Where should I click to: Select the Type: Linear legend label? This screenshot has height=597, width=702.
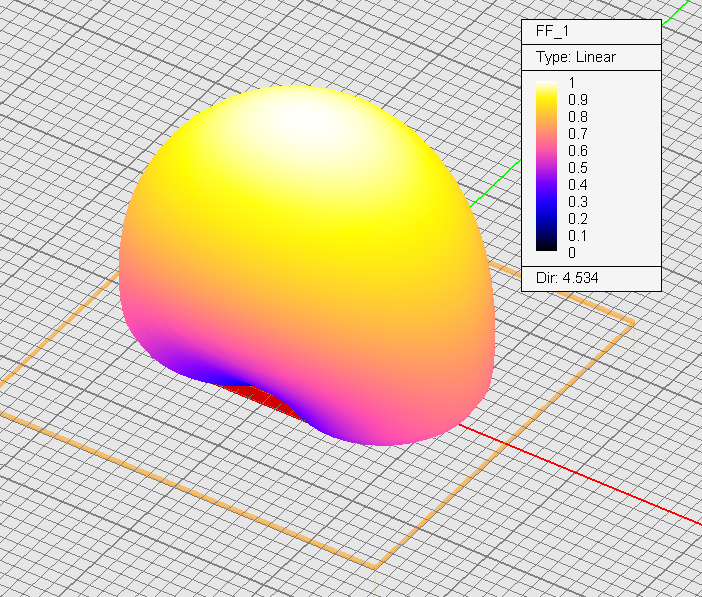tap(575, 57)
